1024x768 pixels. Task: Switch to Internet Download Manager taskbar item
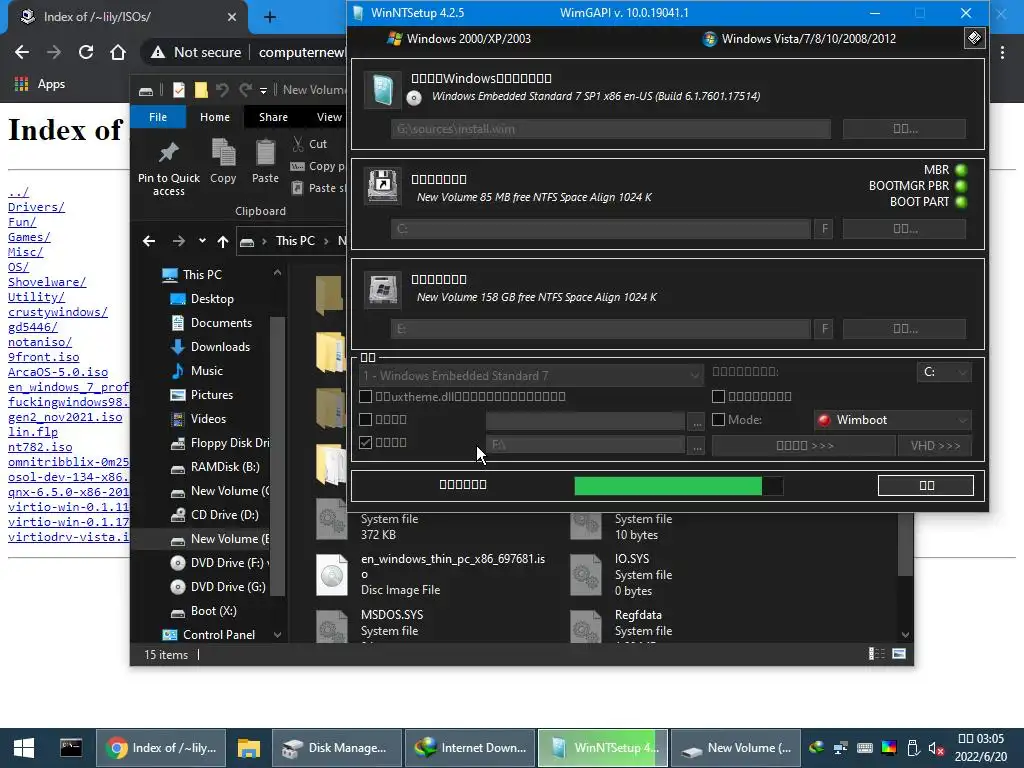[470, 748]
